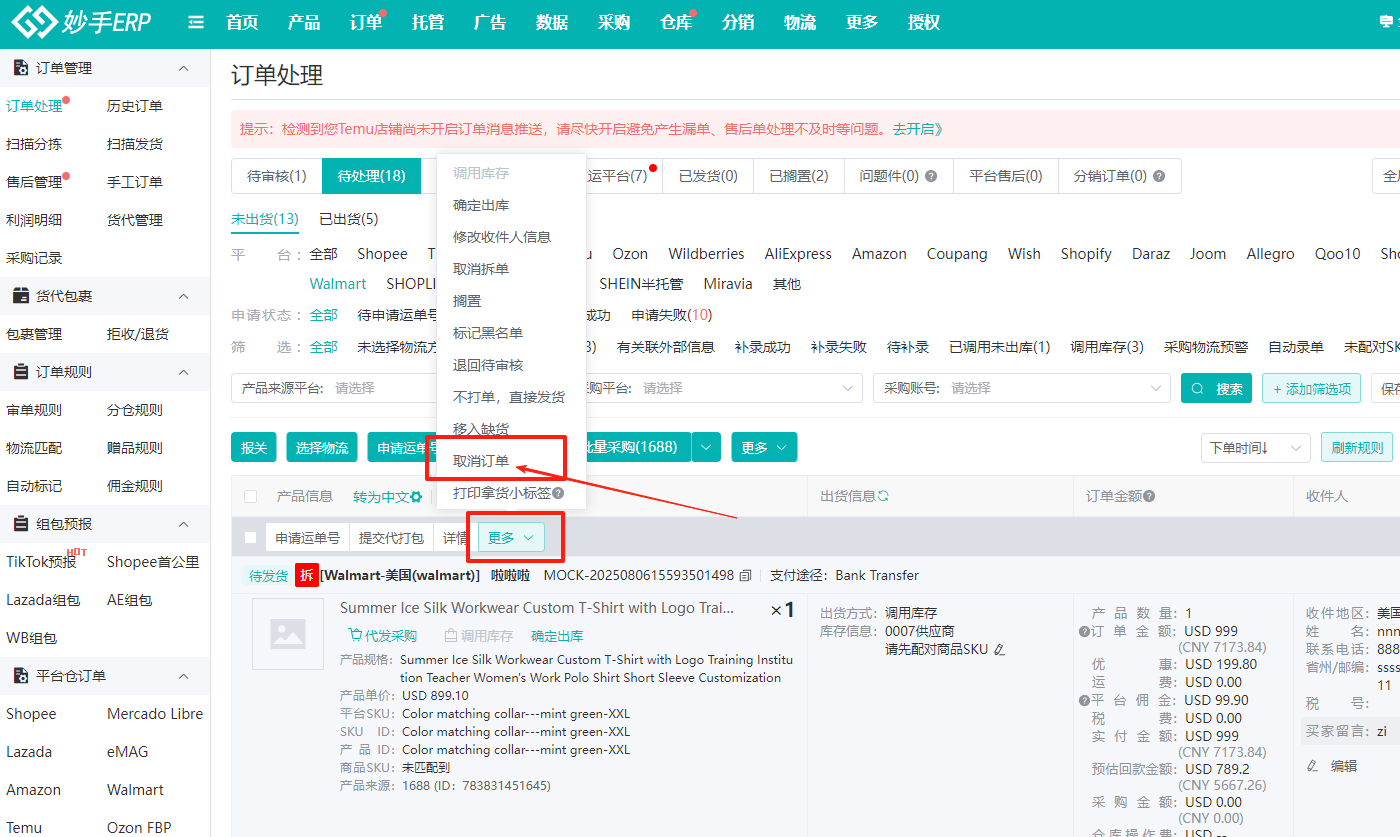
Task: Click the help icon beside 打印拿货小标签
Action: [558, 493]
